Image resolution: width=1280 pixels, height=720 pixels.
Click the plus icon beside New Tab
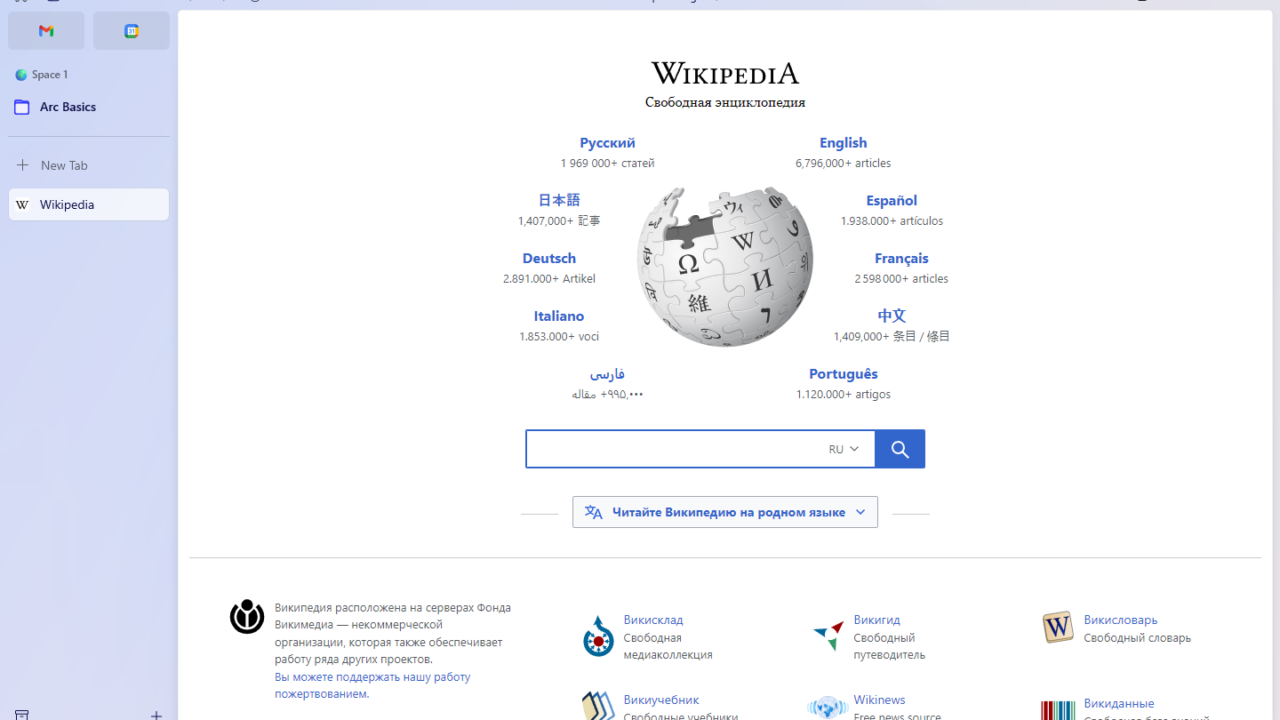pos(22,165)
